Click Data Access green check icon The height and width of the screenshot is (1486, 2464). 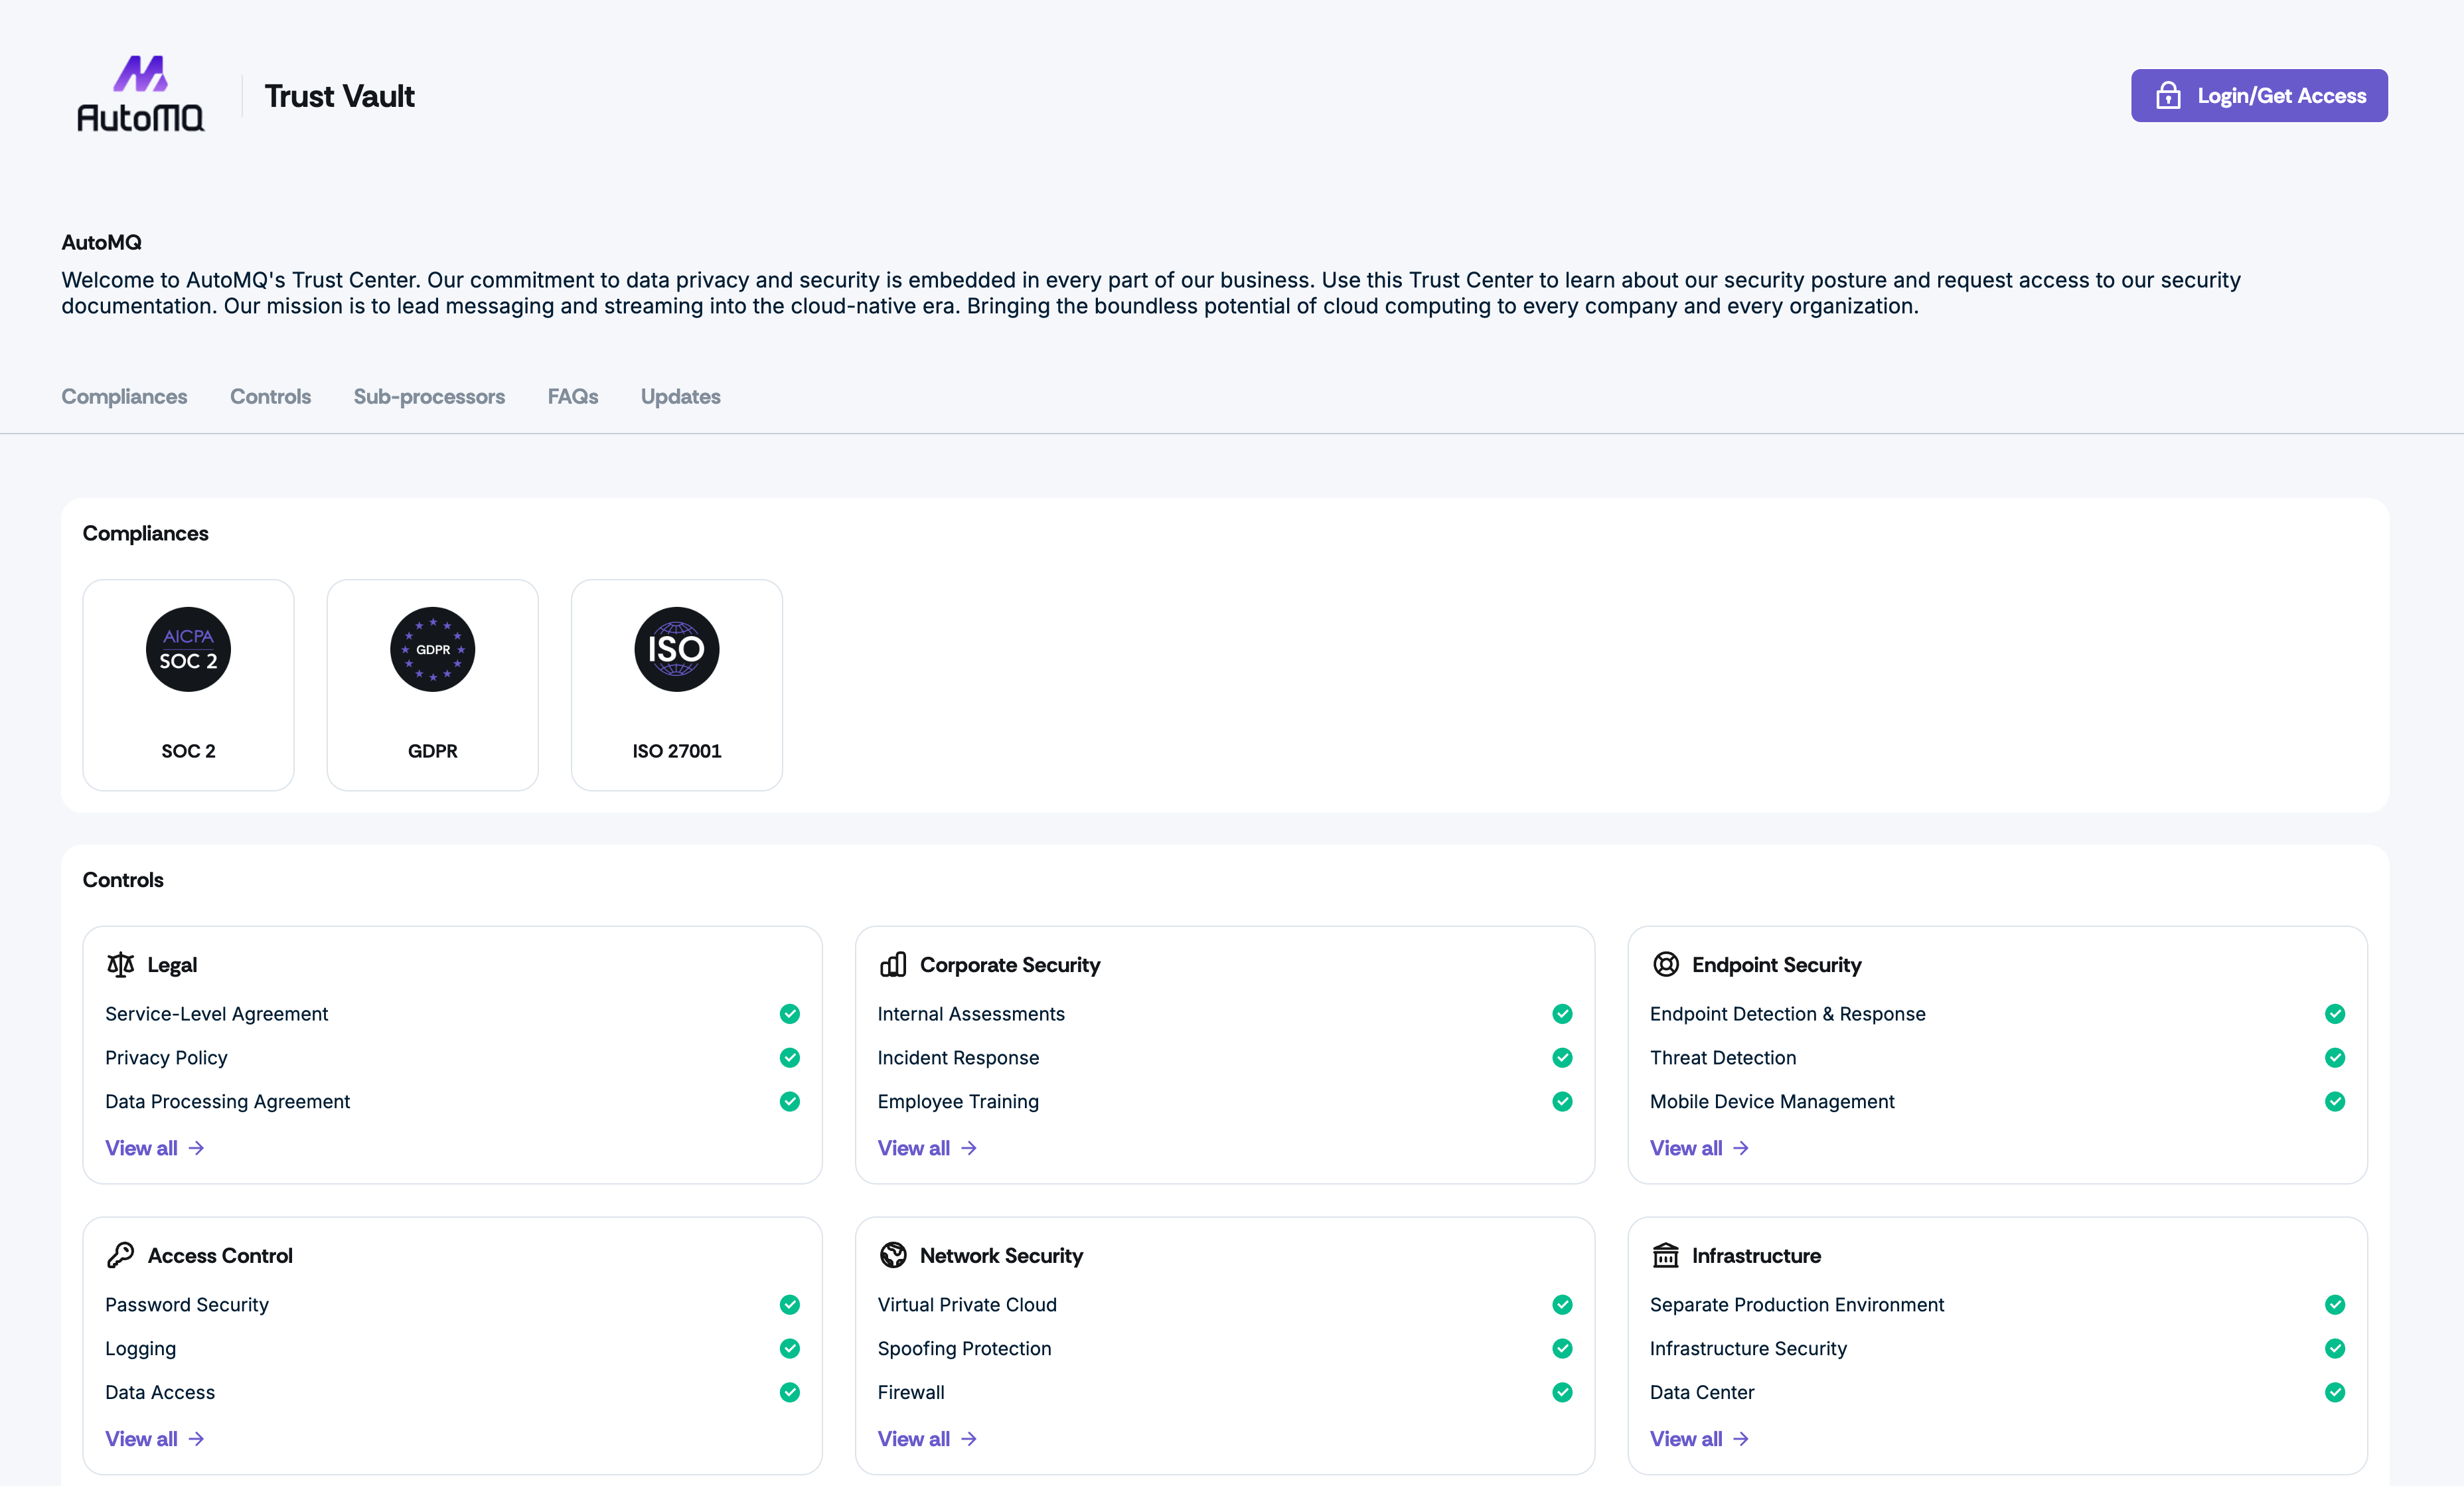click(x=790, y=1393)
